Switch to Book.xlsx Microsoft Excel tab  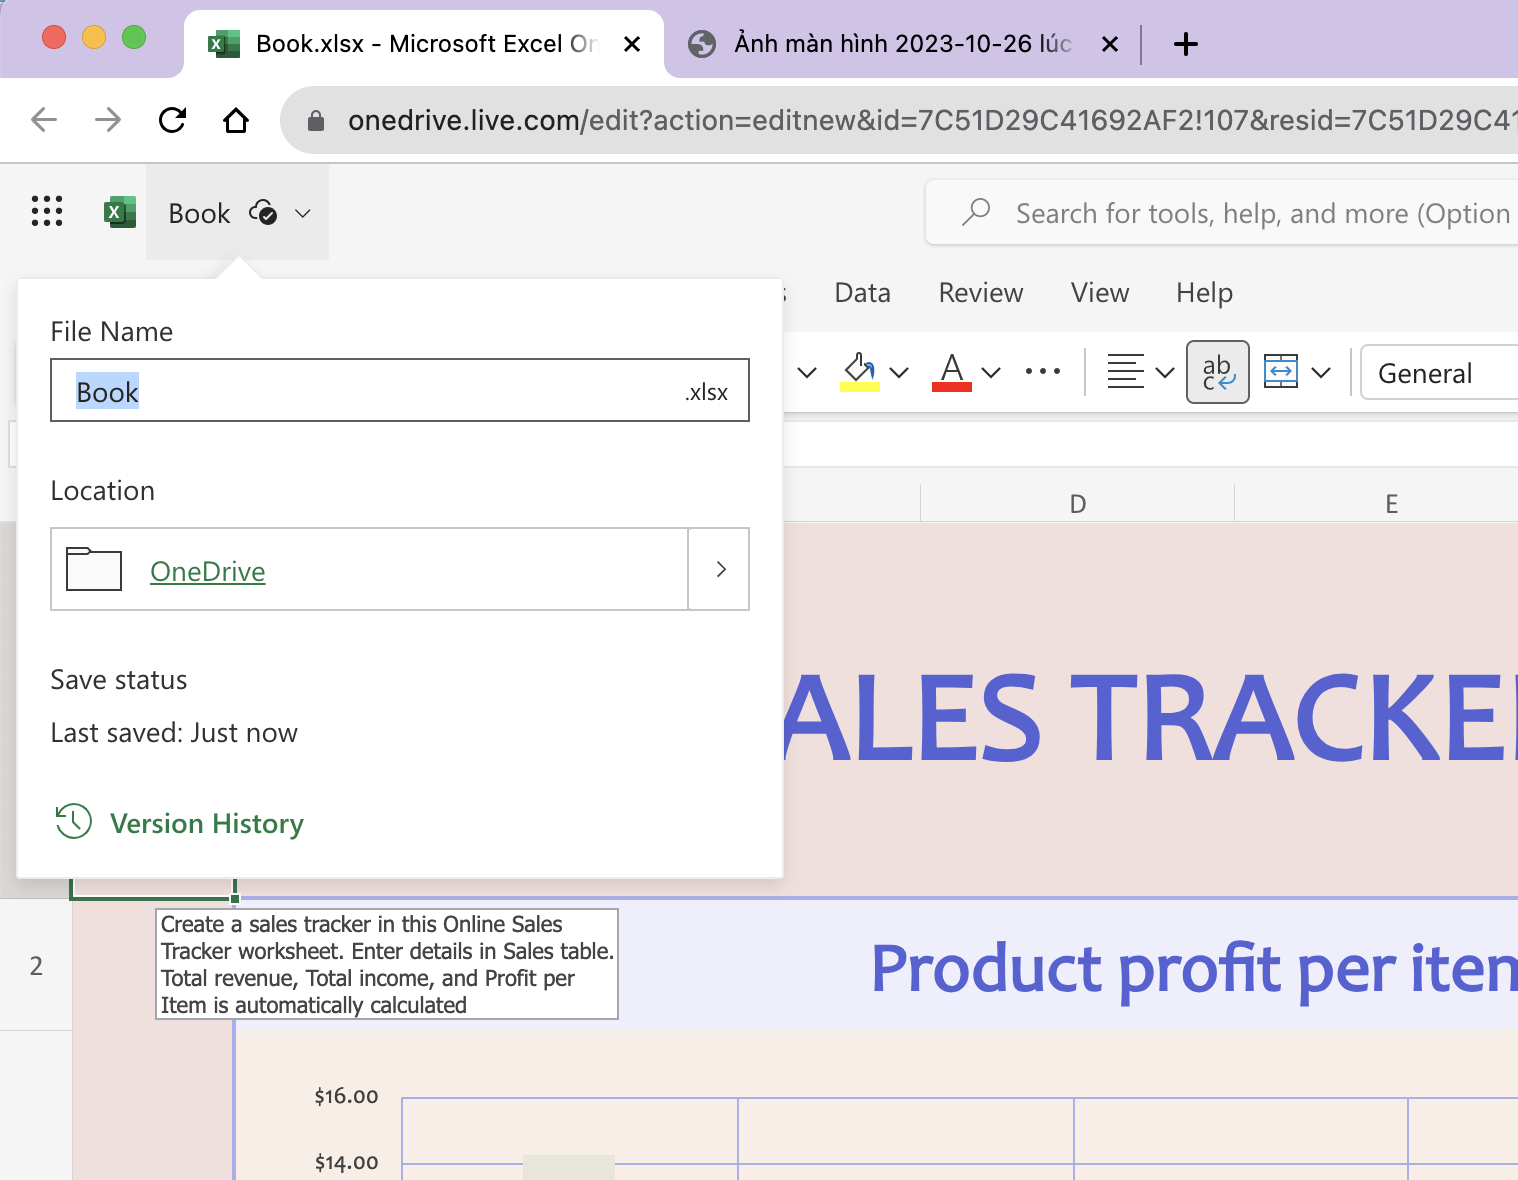point(424,44)
